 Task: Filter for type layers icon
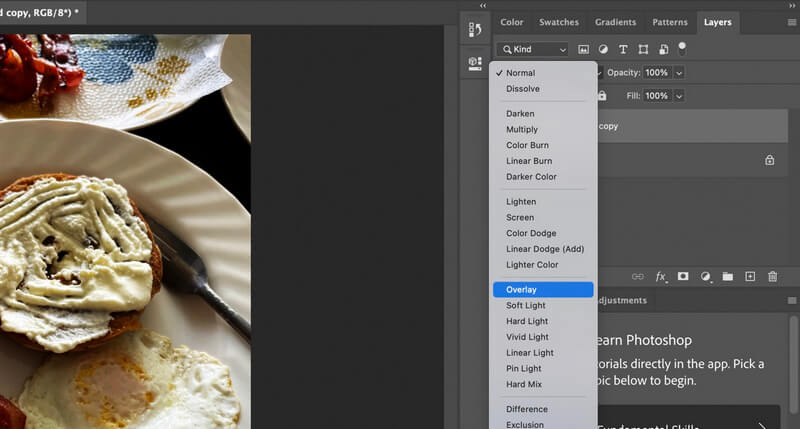coord(623,49)
